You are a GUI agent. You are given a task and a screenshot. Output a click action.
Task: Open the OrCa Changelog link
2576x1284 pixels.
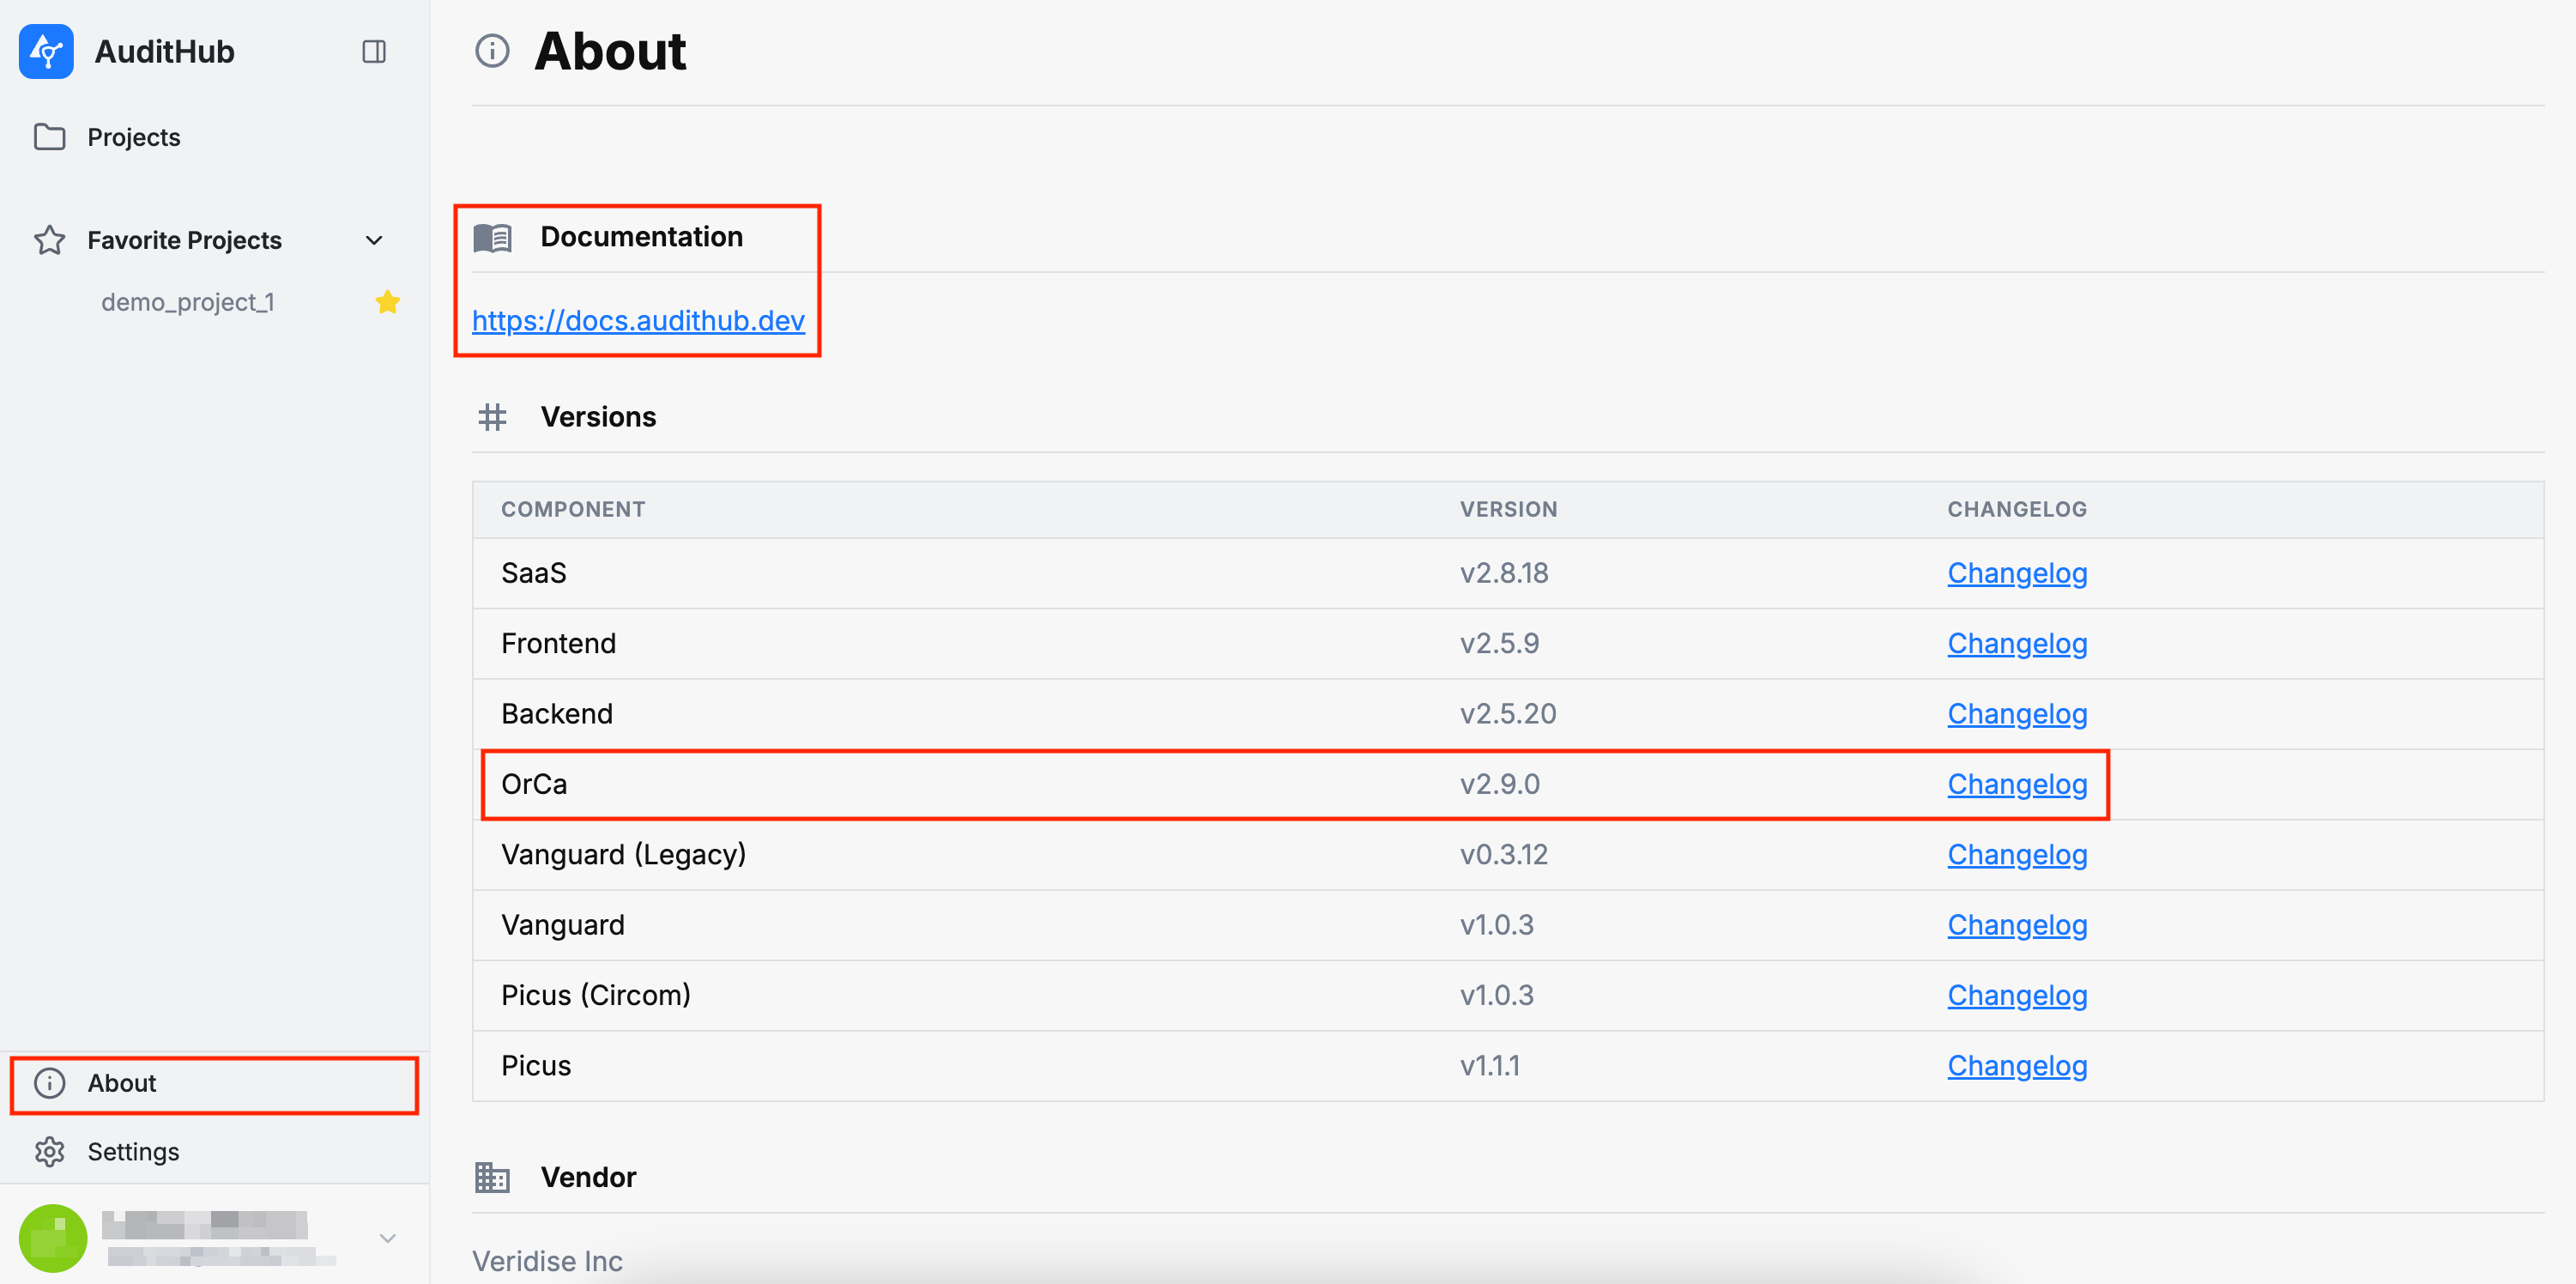[2016, 785]
